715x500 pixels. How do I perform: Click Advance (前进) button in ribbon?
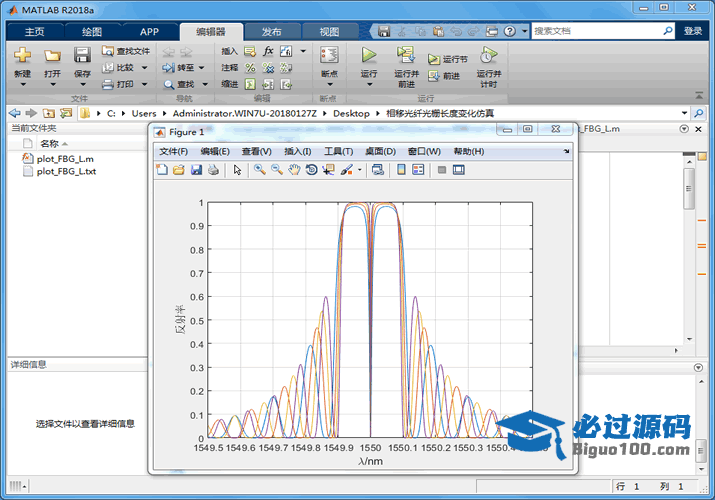(x=444, y=76)
